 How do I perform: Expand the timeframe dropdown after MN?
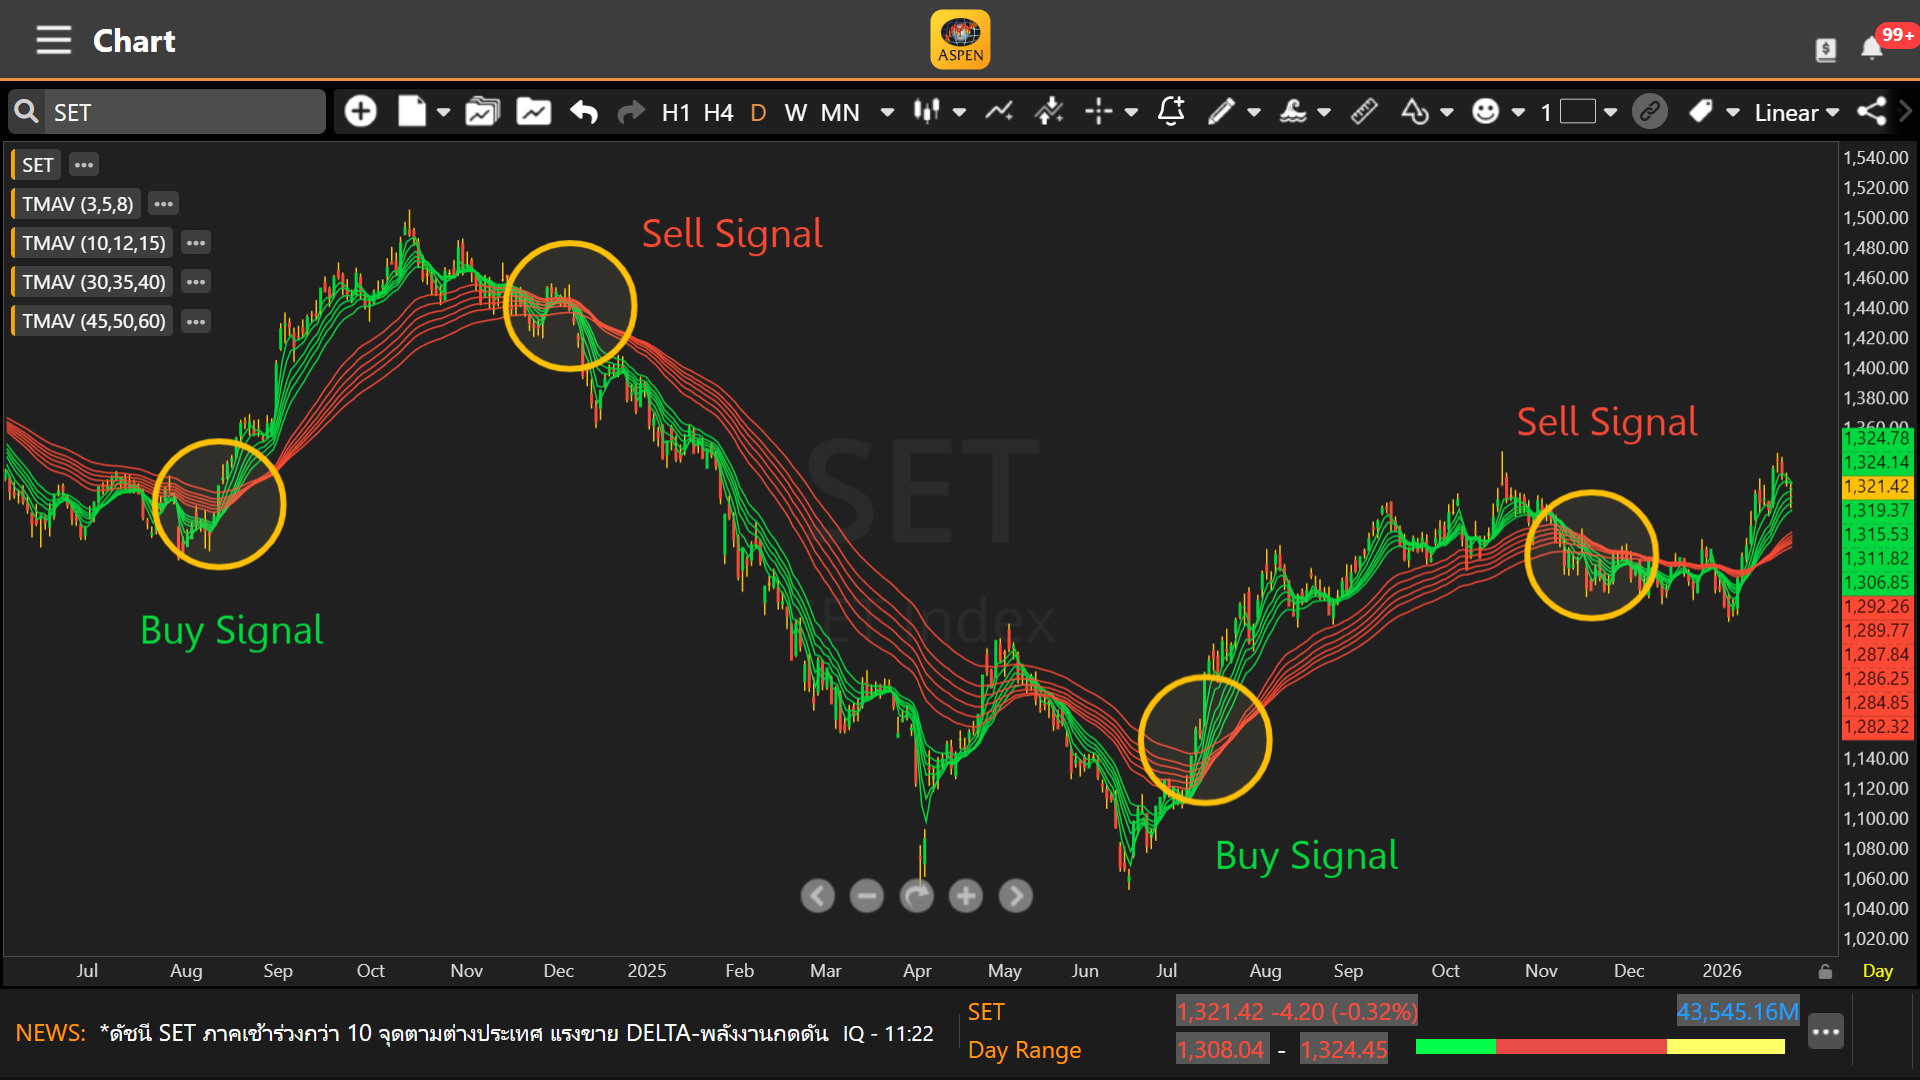point(887,112)
